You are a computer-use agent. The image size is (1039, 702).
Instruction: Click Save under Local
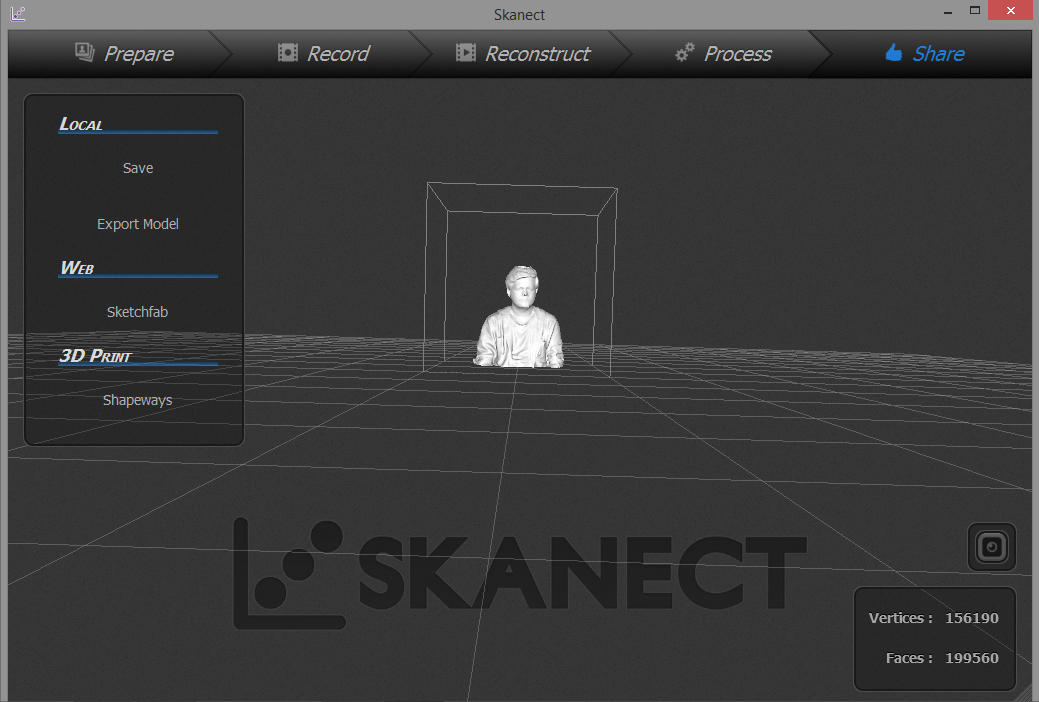click(x=138, y=168)
